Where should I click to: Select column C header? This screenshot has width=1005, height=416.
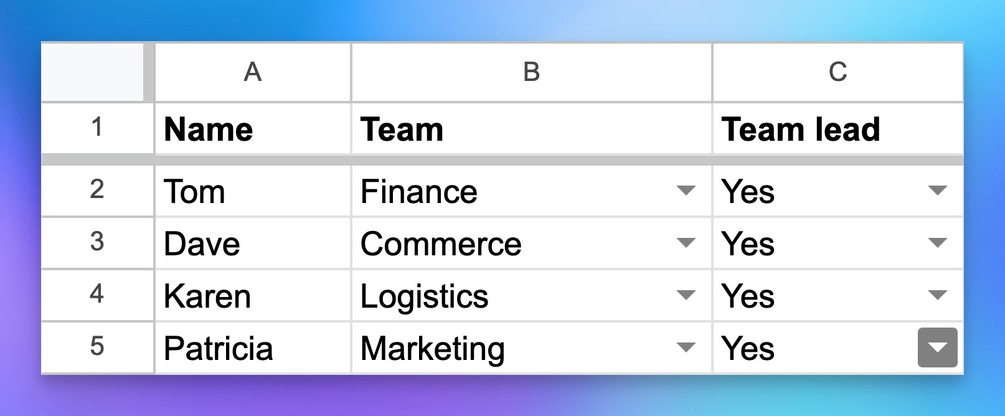(x=838, y=72)
